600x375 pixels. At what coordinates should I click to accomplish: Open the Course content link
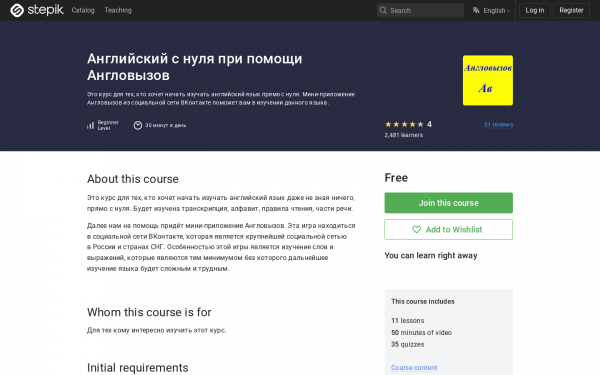(x=414, y=367)
